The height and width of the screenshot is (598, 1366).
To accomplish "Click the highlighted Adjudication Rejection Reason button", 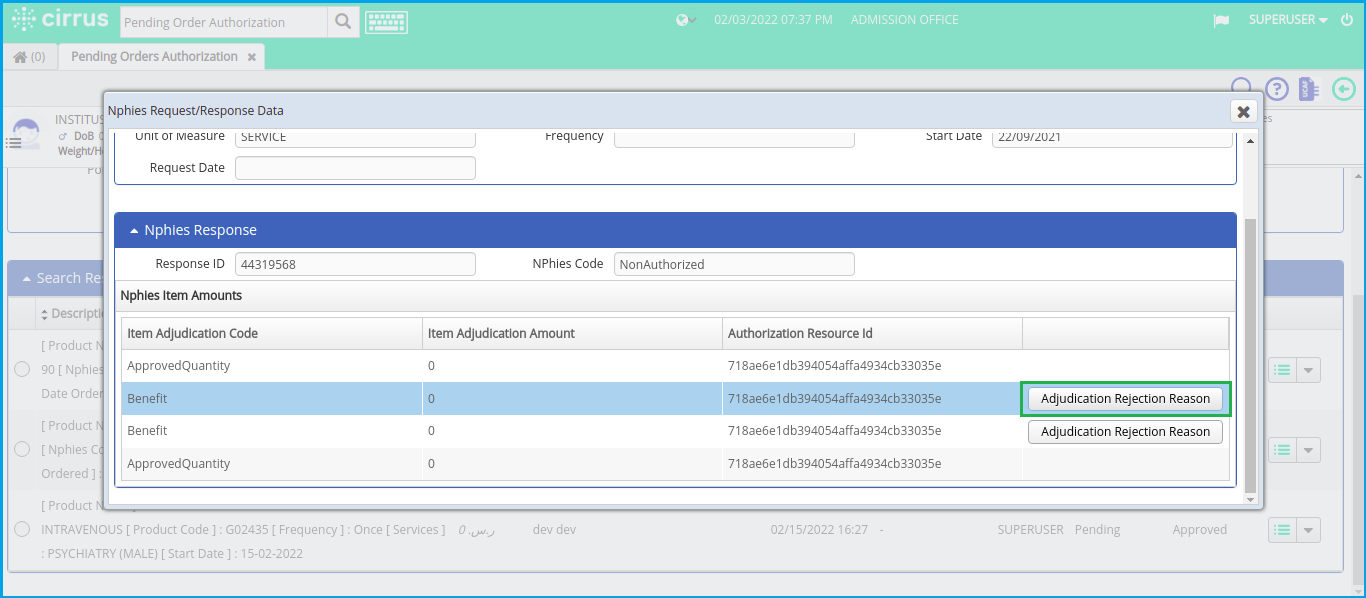I will click(1125, 398).
